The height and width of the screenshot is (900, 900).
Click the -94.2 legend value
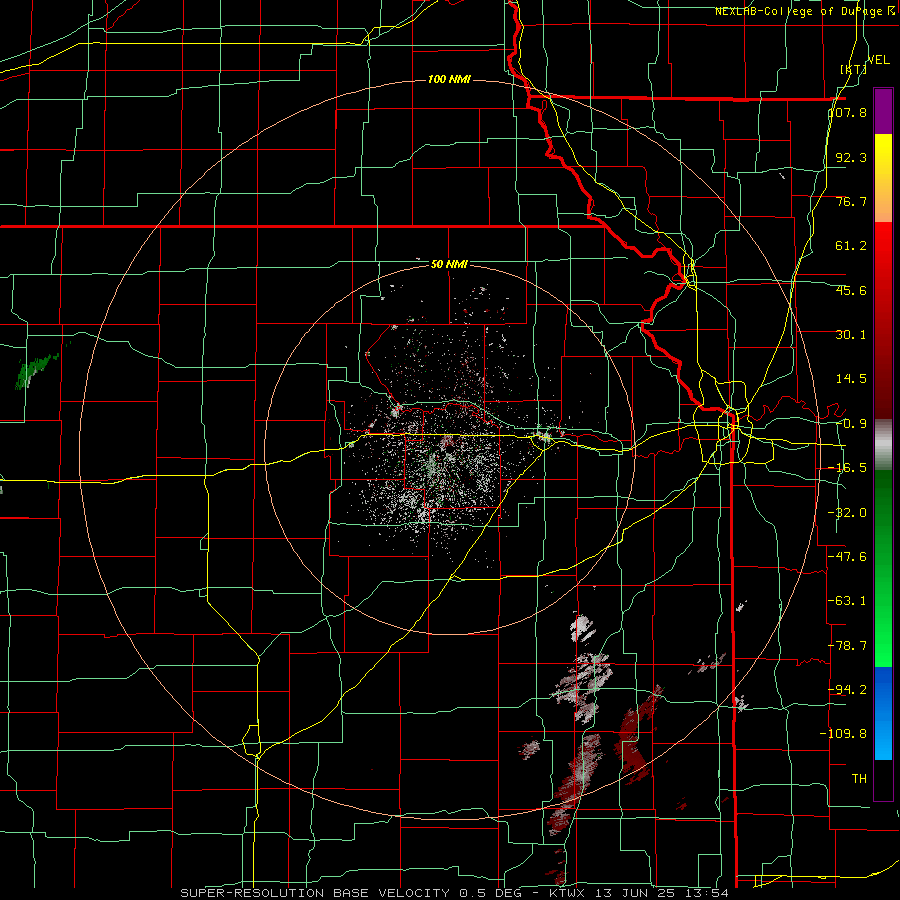[x=847, y=690]
